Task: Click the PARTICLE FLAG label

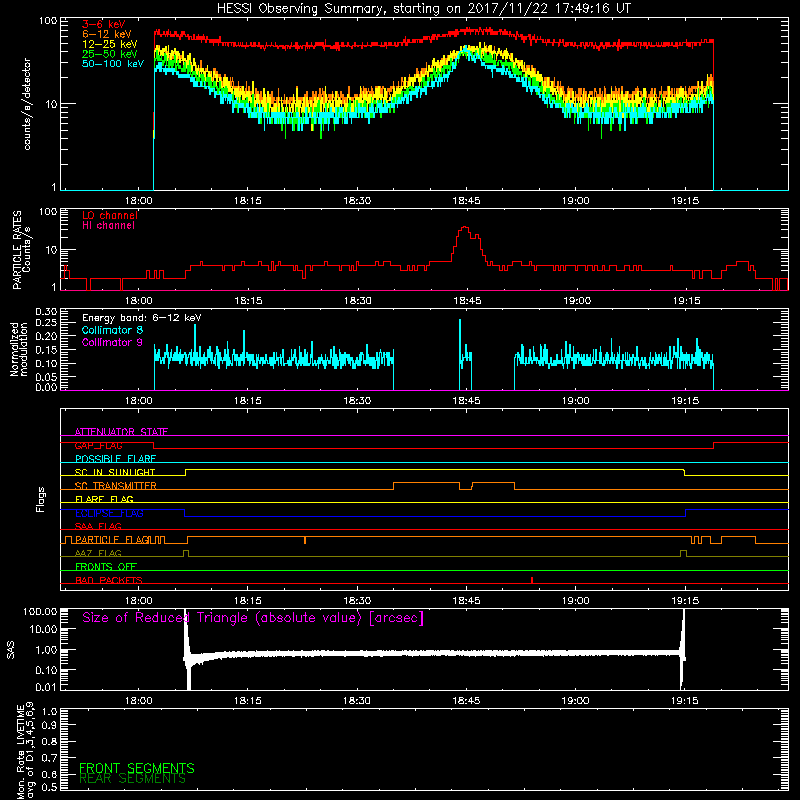Action: point(112,540)
